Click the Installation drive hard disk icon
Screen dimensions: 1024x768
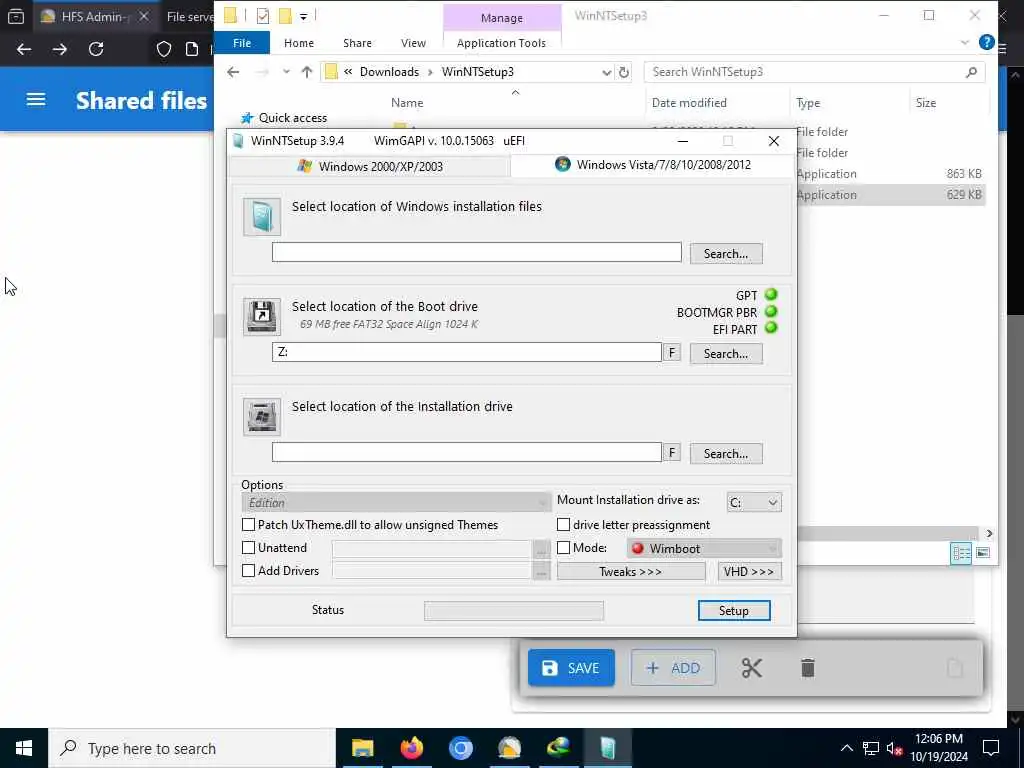click(262, 417)
